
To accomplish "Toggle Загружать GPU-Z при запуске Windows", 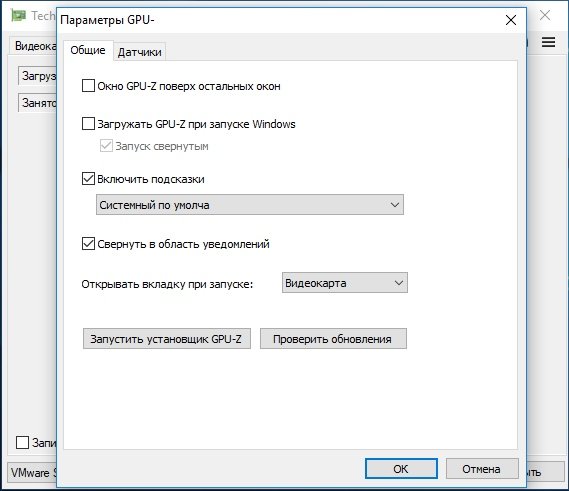I will pos(88,124).
